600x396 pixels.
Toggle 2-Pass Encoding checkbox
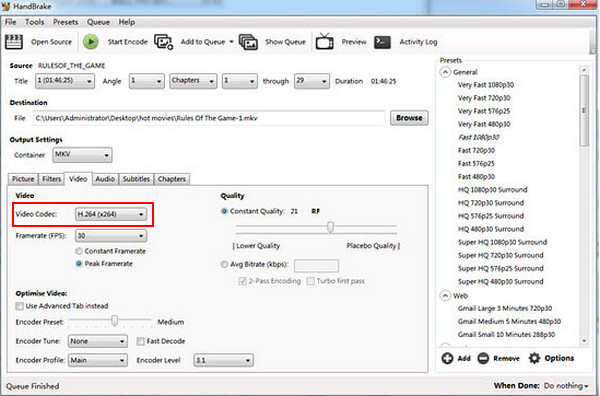(x=242, y=281)
